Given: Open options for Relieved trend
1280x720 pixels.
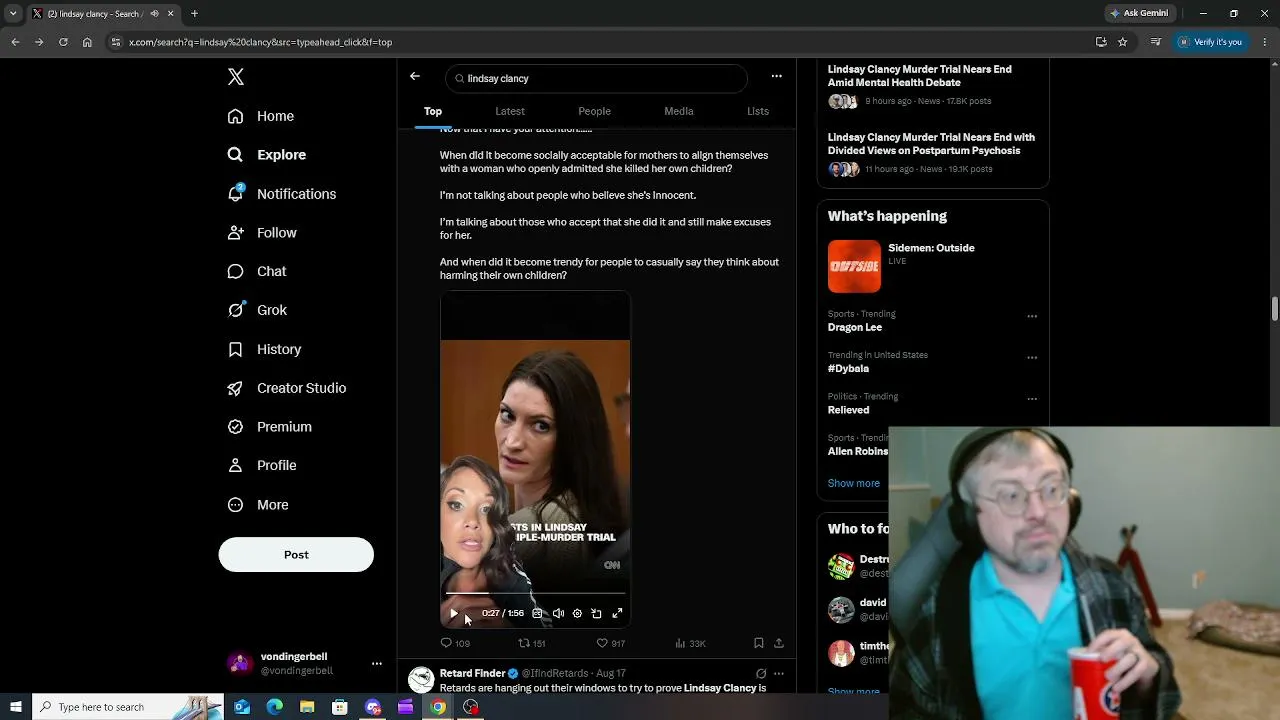Looking at the screenshot, I should pyautogui.click(x=1032, y=399).
